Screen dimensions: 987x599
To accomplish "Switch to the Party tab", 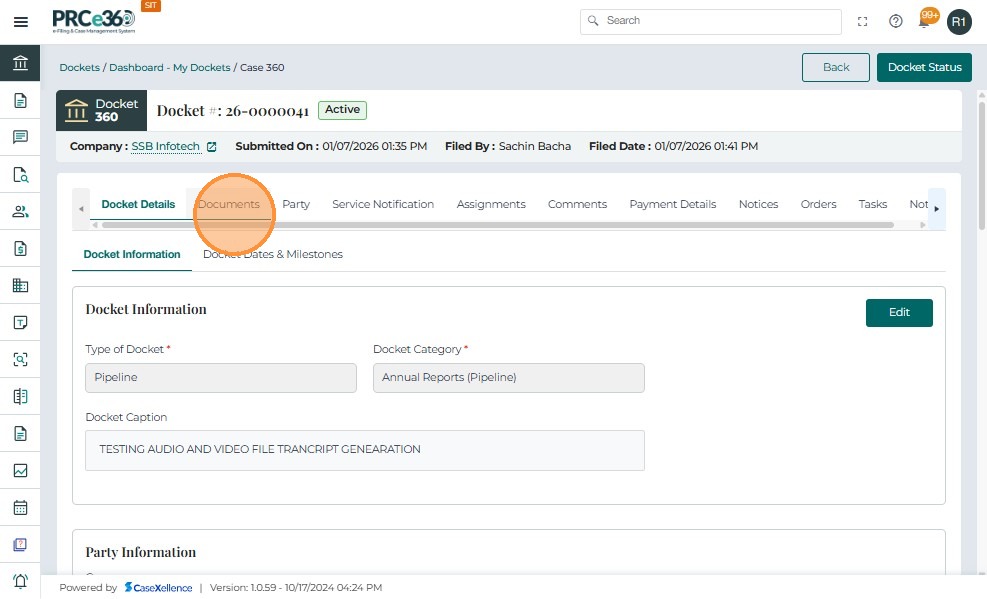I will 296,204.
